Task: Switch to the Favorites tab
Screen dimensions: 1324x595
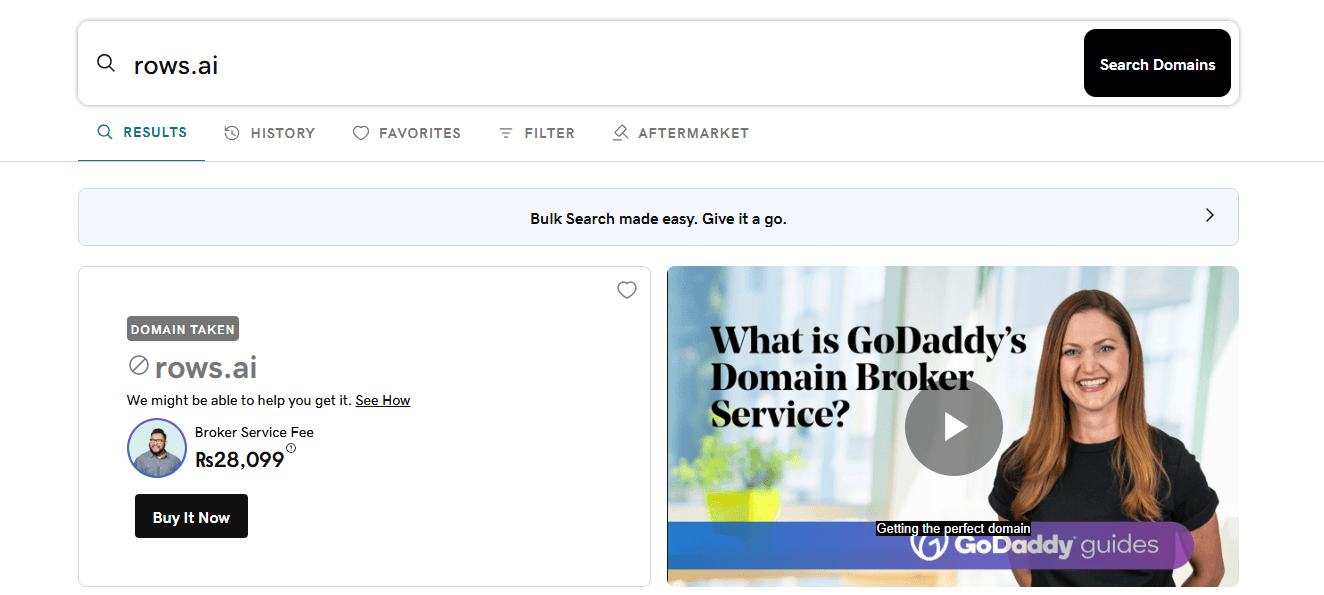Action: 407,133
